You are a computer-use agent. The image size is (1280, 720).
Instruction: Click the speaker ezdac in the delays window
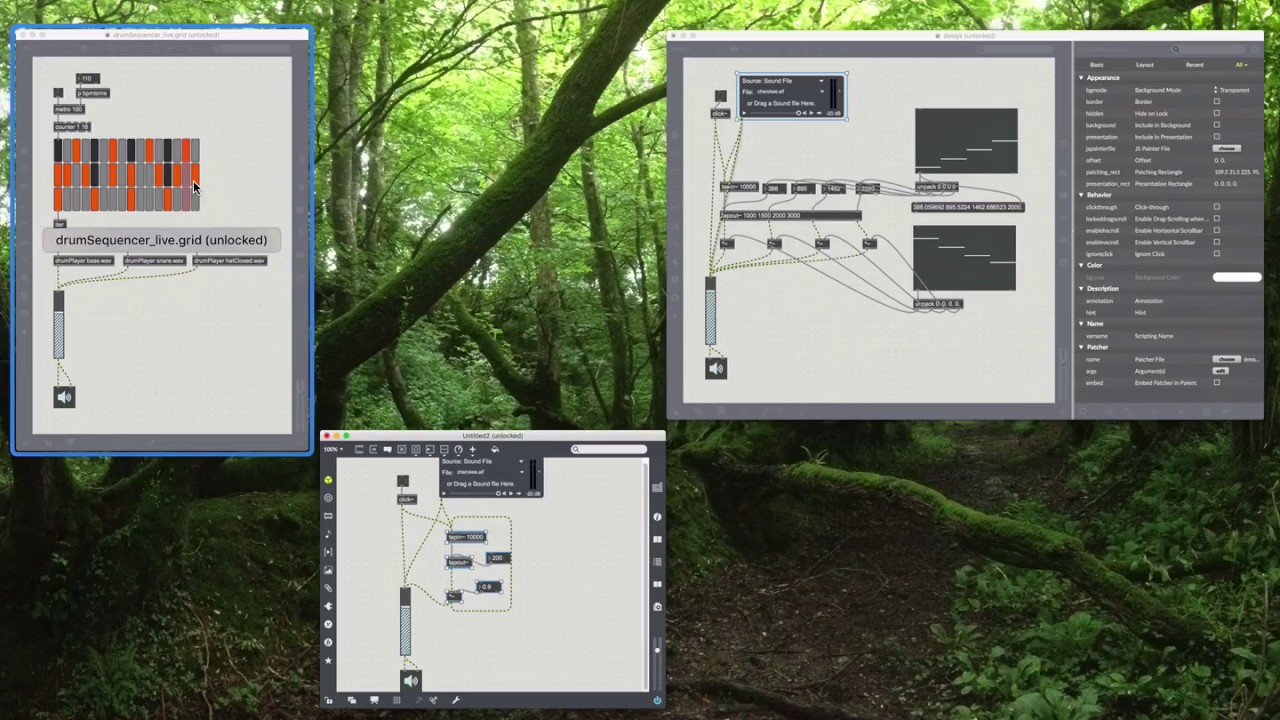715,369
